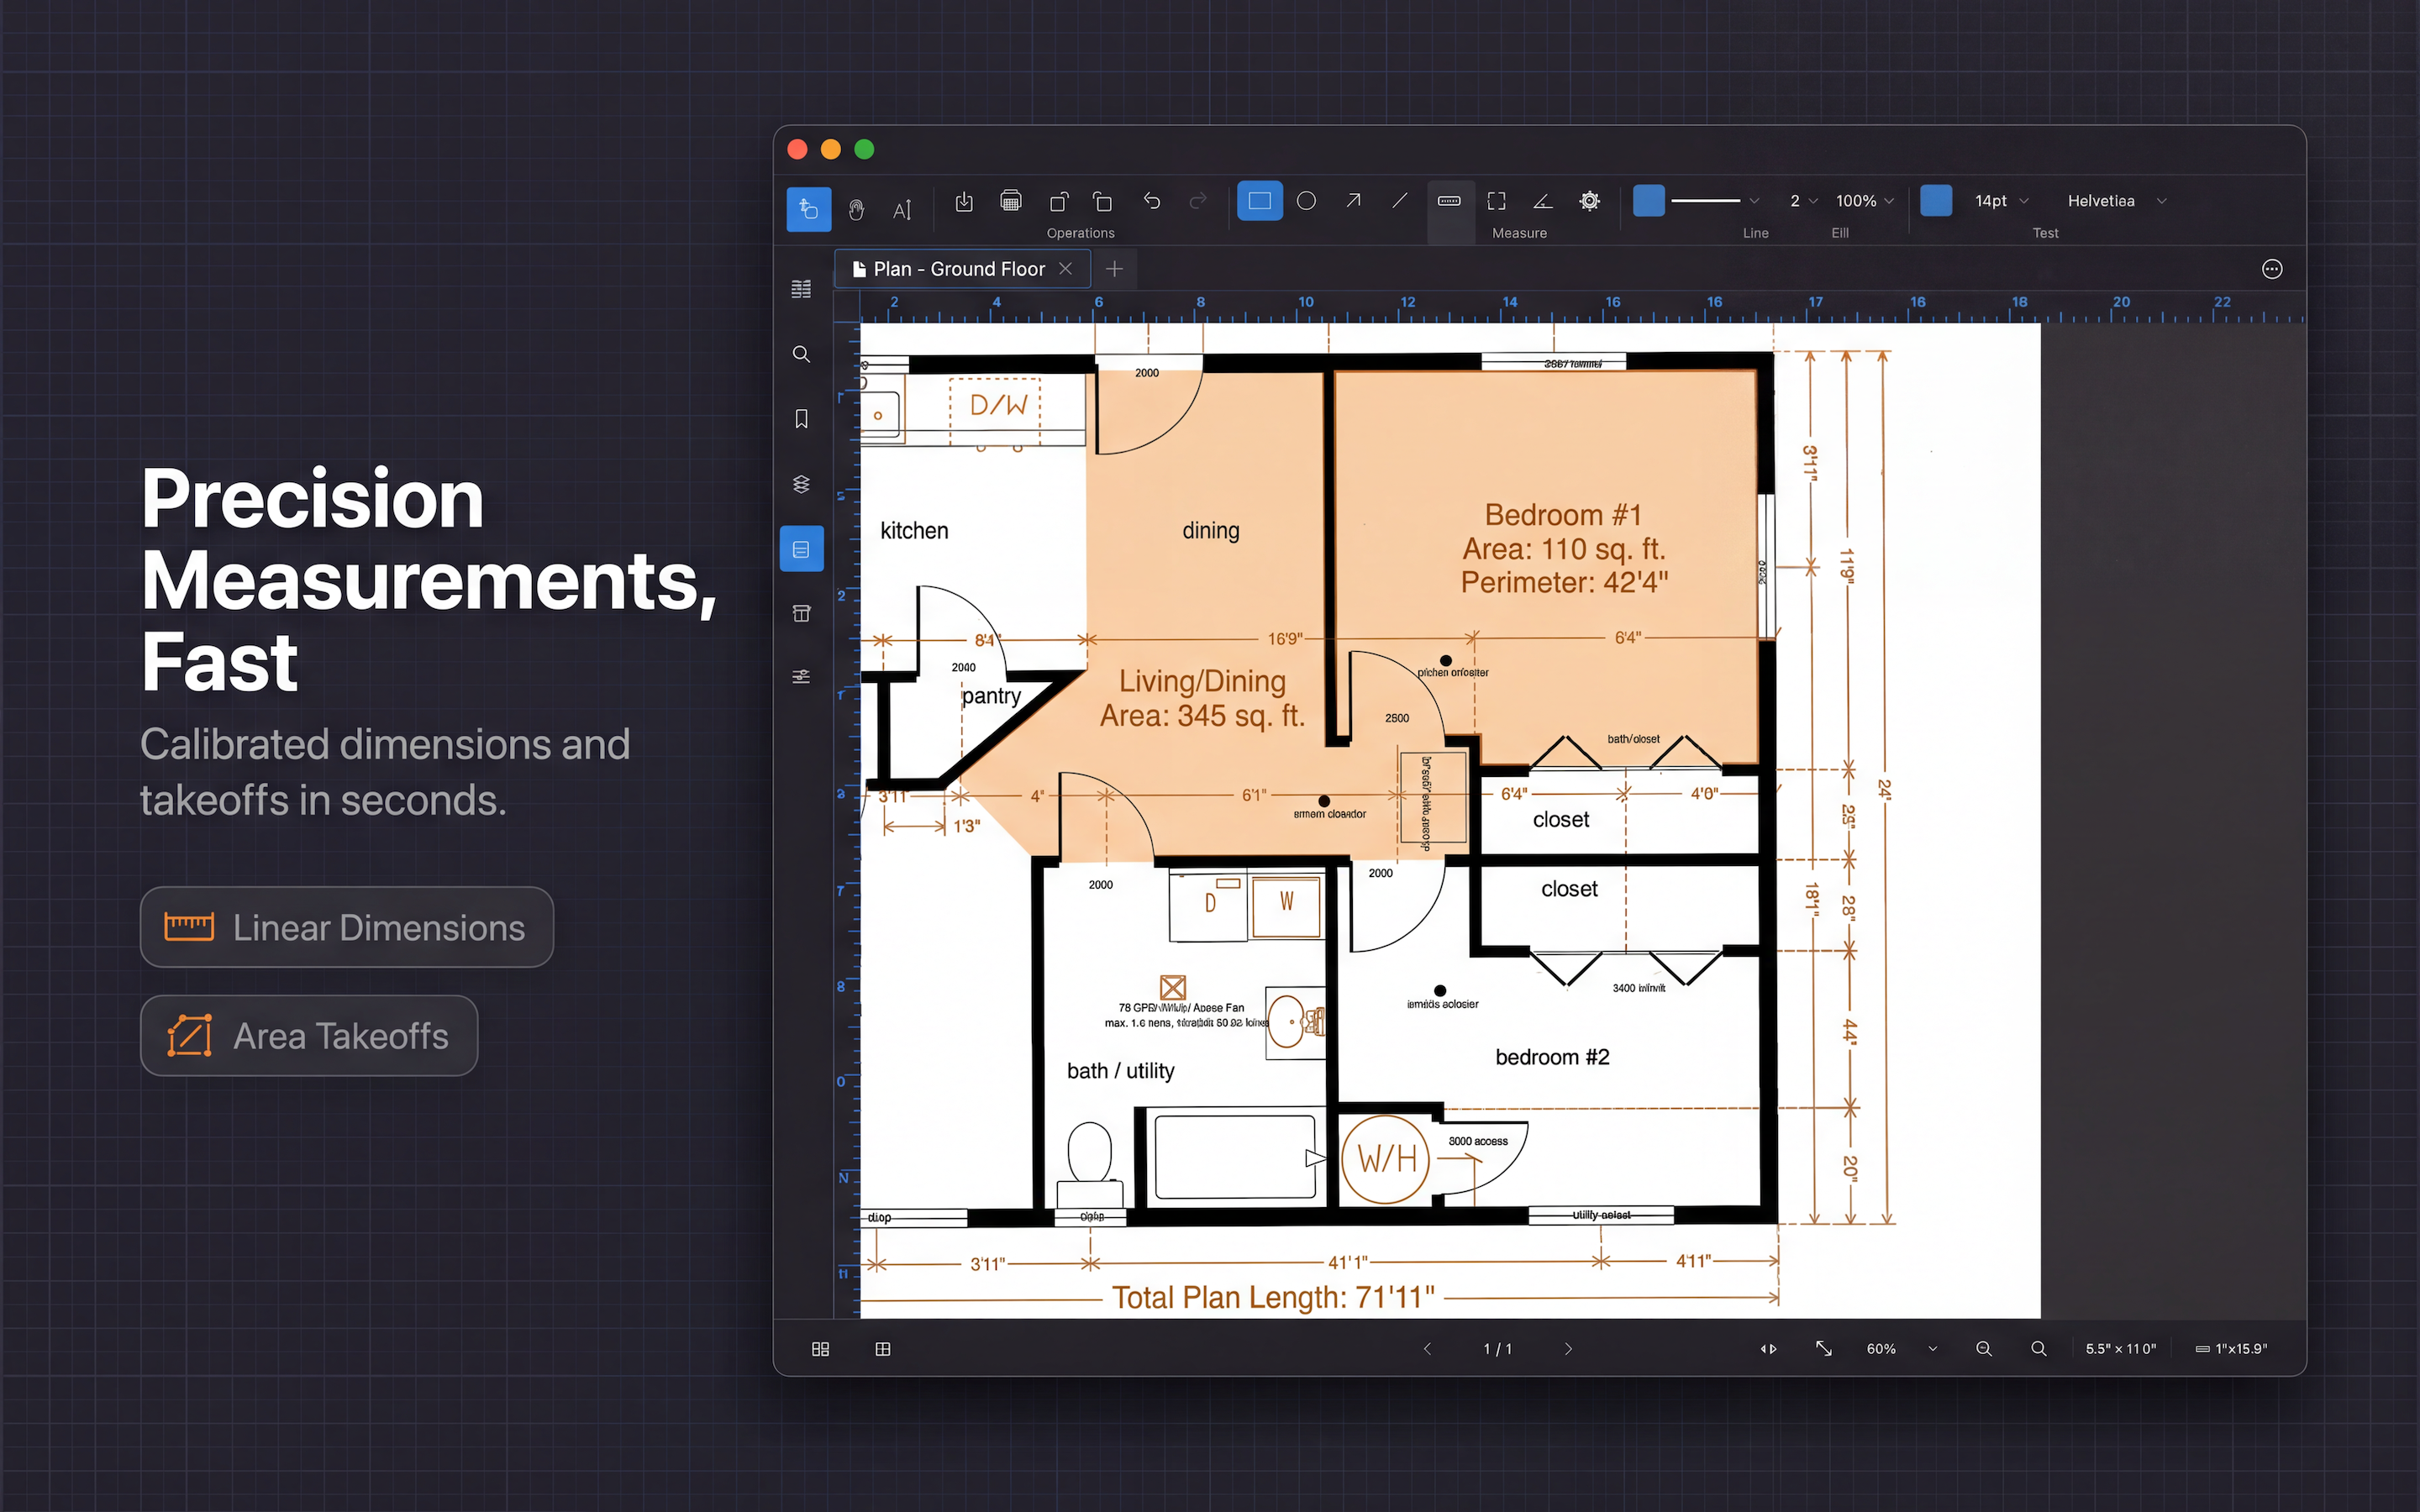Open the 14pt font size dropdown
Screen dimensions: 2420x1512
[x=2001, y=201]
